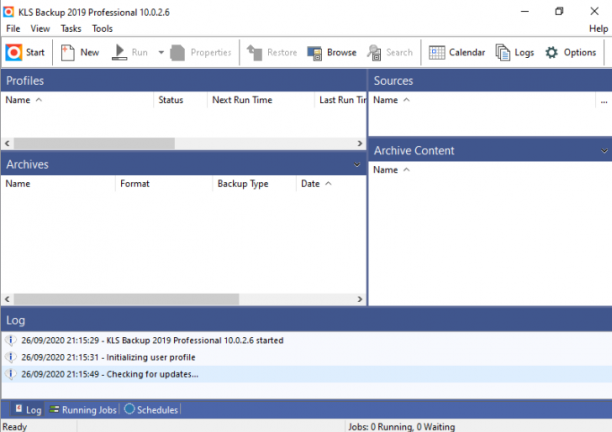Click the Profiles scrollbar left arrow
Screen dimensions: 612x432
click(x=7, y=143)
